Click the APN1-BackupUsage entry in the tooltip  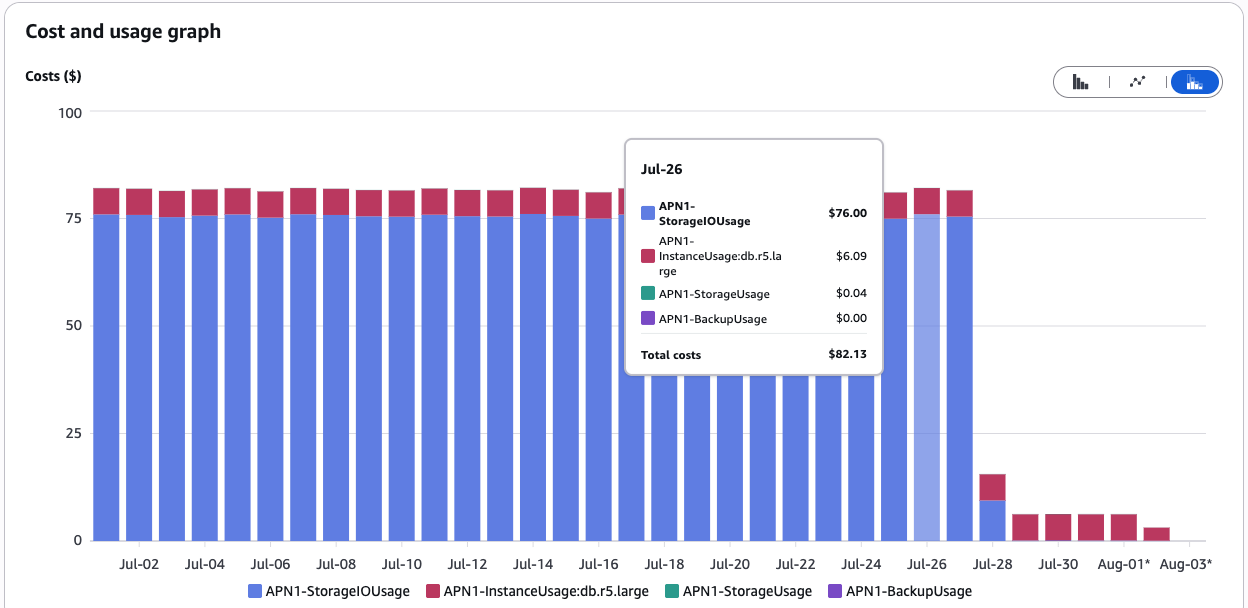tap(713, 319)
